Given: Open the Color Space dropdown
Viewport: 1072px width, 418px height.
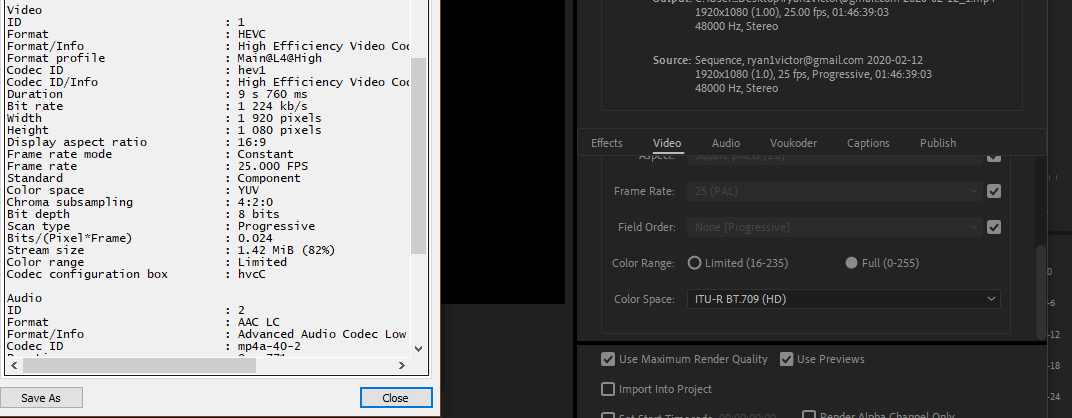Looking at the screenshot, I should 842,299.
